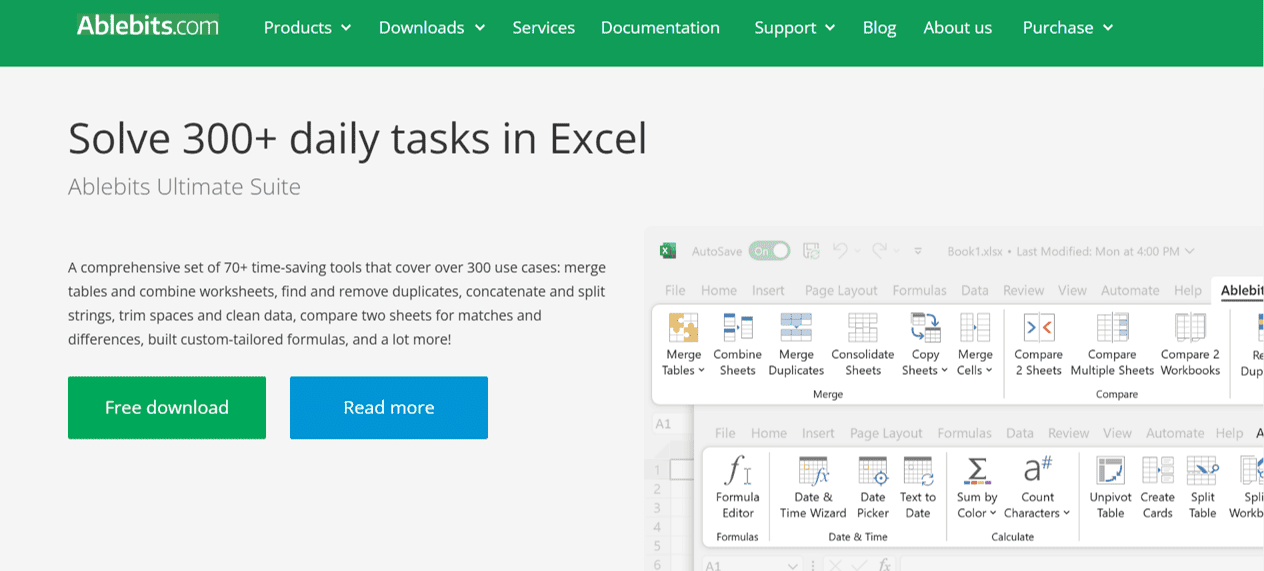Select the Insert tab in upper ribbon
This screenshot has width=1264, height=571.
tap(768, 290)
